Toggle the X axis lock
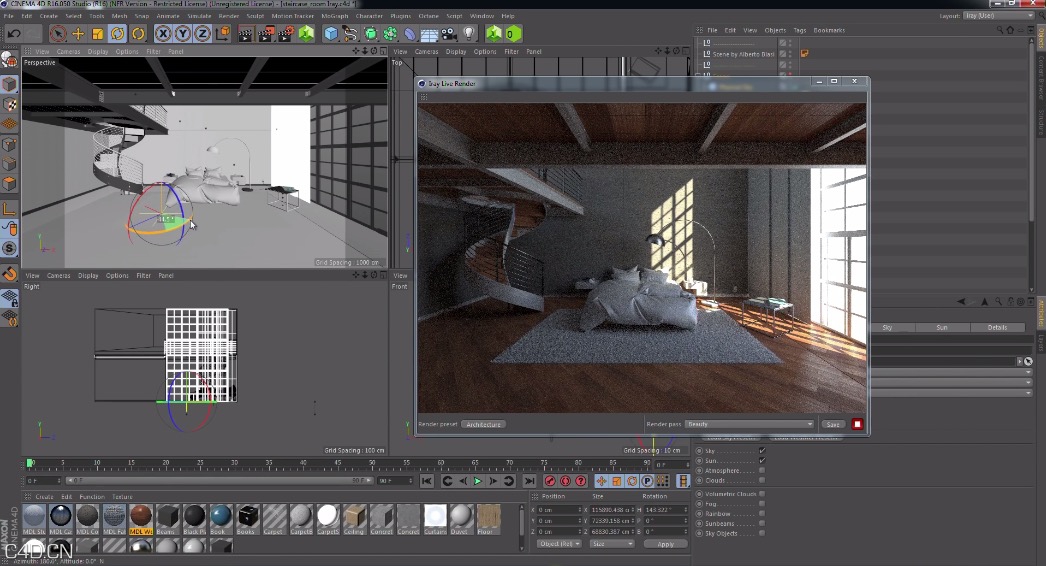 pos(162,33)
